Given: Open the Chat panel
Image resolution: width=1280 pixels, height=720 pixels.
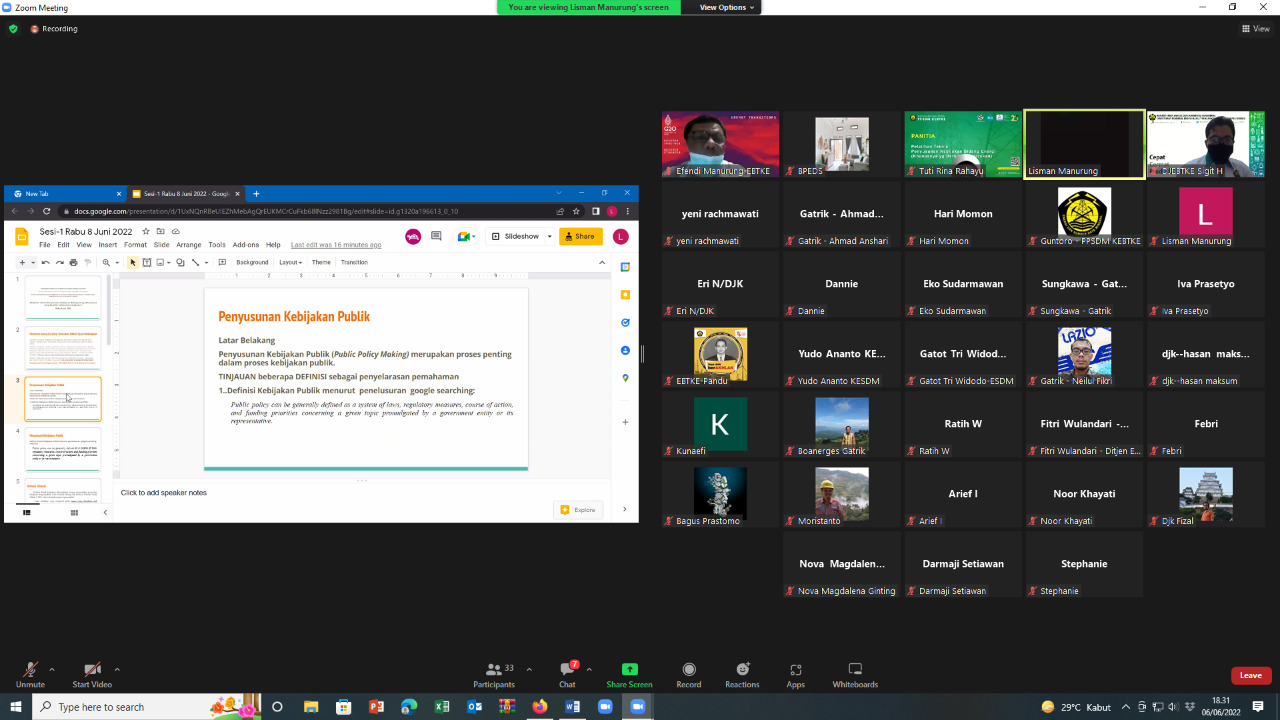Looking at the screenshot, I should coord(567,670).
